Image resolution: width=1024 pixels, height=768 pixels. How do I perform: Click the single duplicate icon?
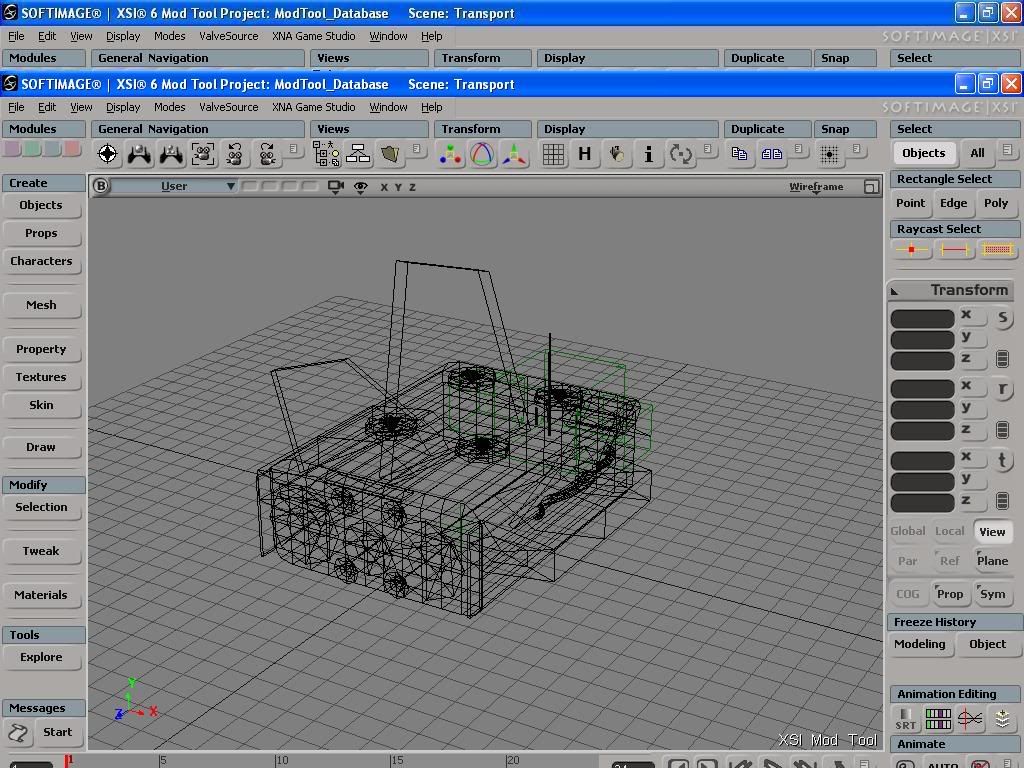coord(739,154)
